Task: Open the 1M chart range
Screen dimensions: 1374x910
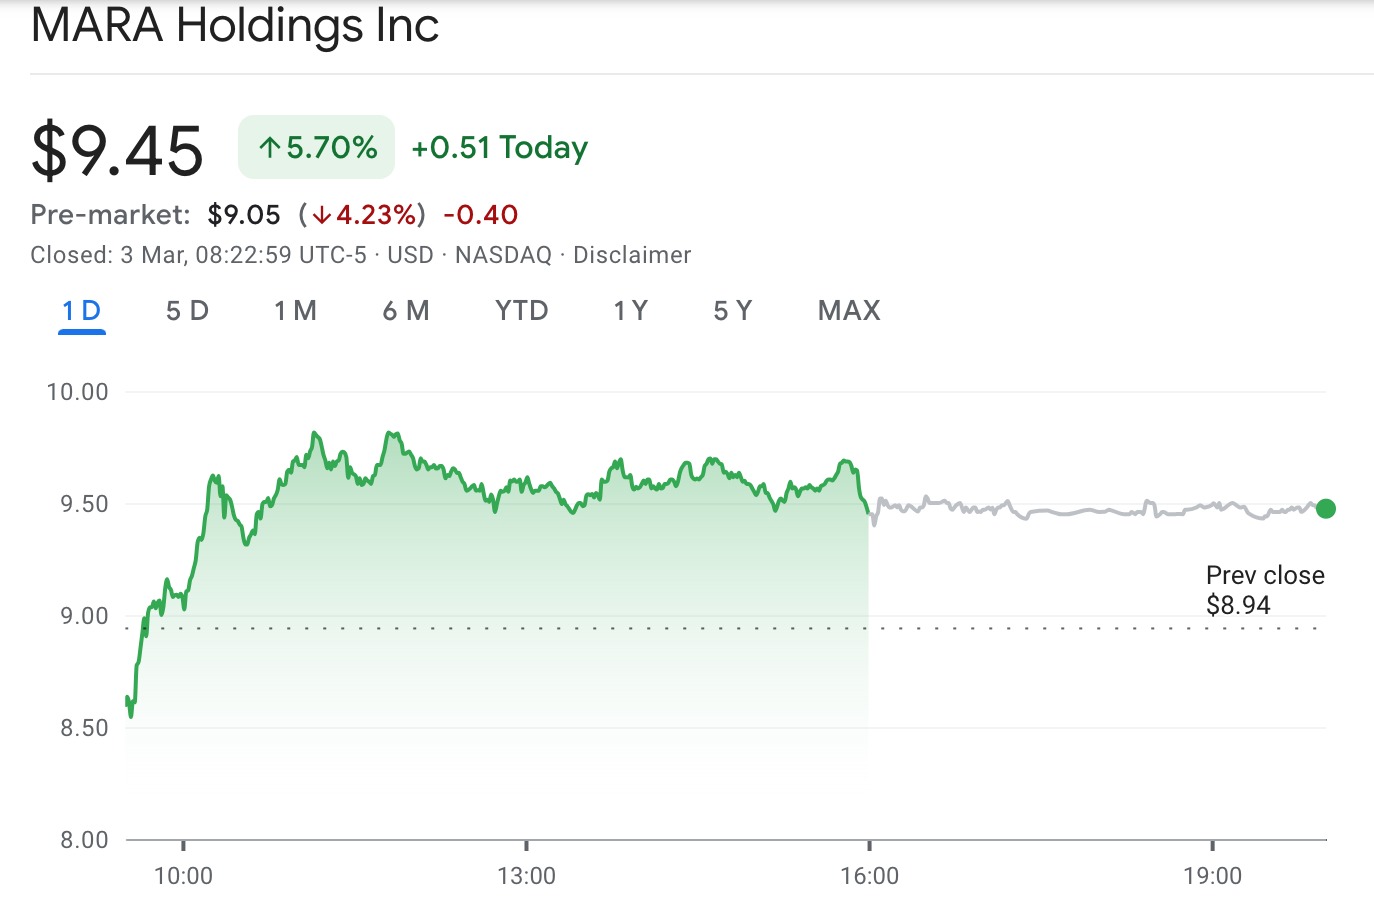Action: coord(295,311)
